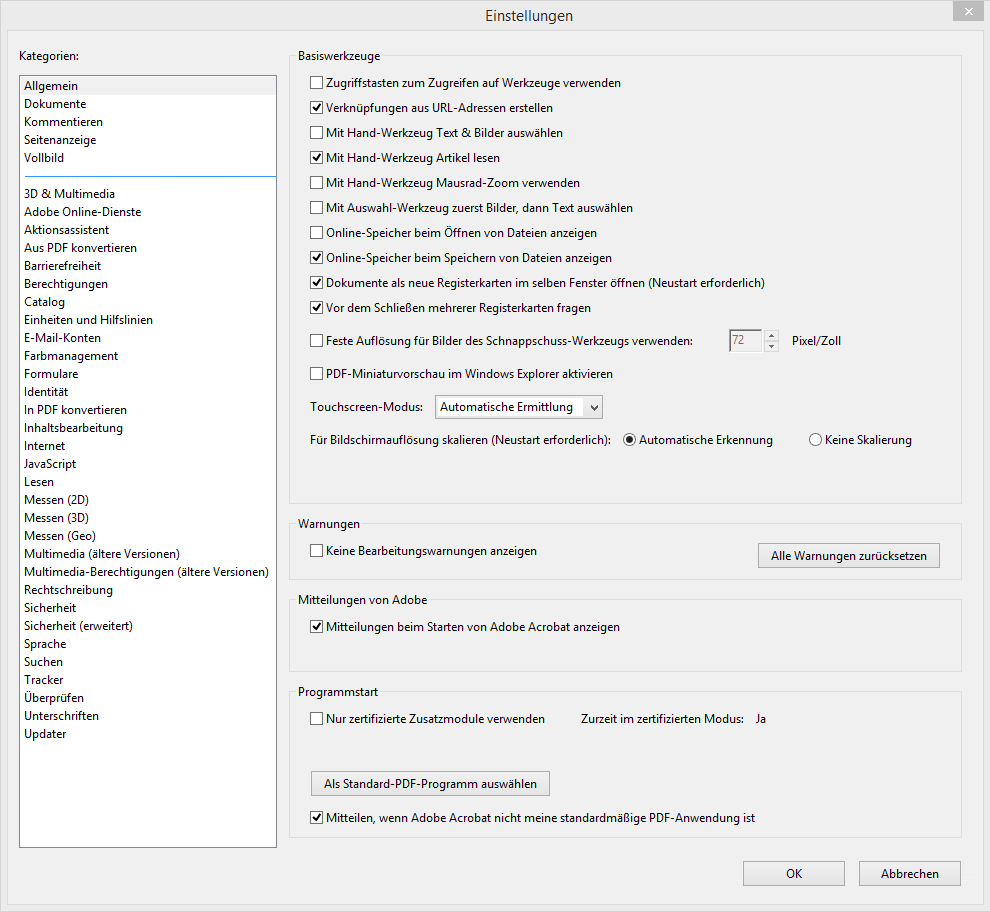
Task: Select Vollbild category
Action: 148,158
